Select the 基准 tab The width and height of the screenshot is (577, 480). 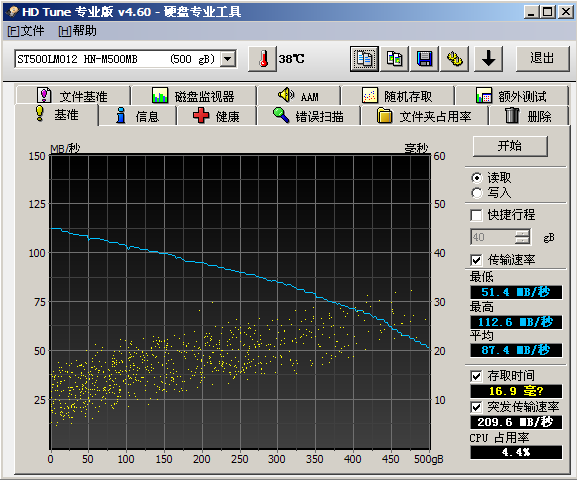pos(57,115)
